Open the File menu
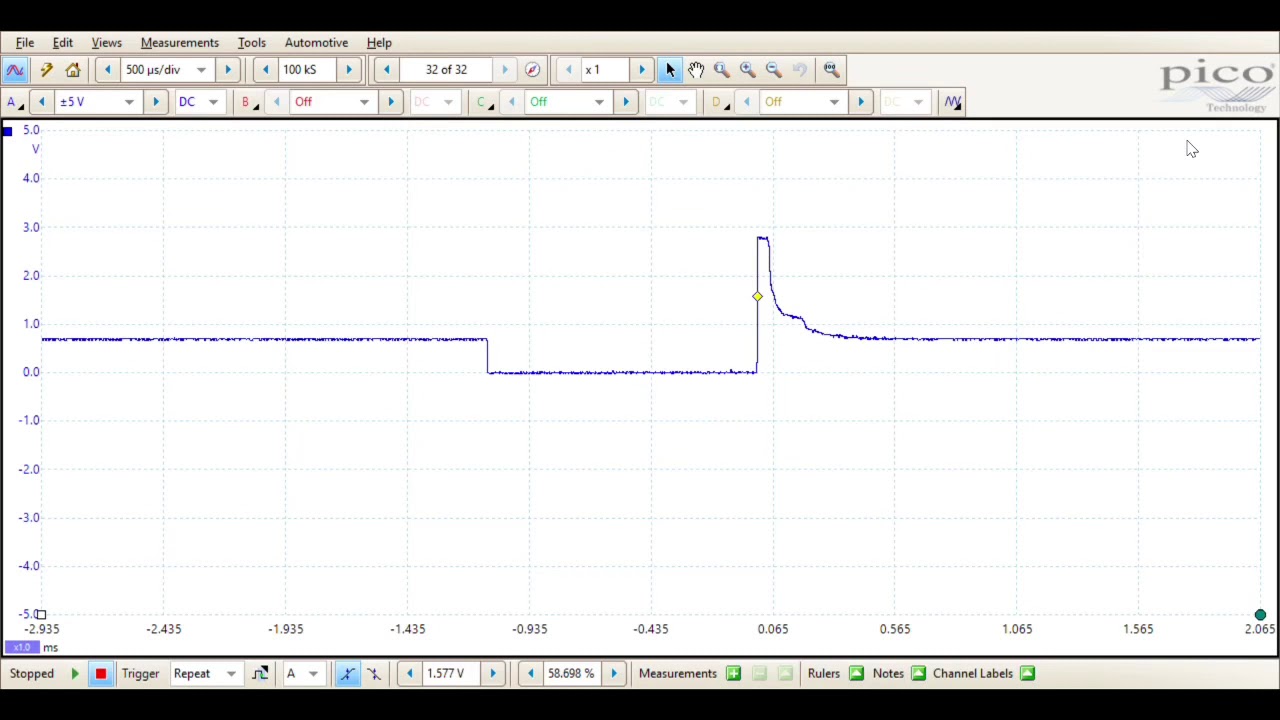Screen dimensions: 1280x720 point(25,43)
